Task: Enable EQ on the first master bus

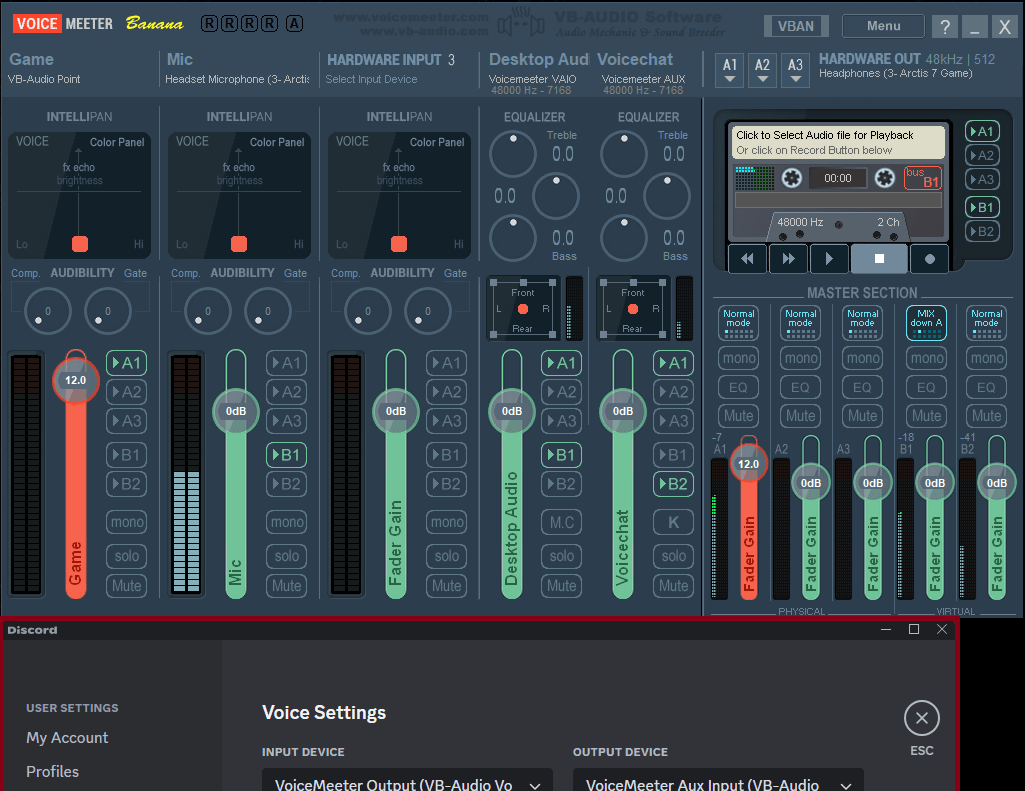Action: tap(737, 387)
